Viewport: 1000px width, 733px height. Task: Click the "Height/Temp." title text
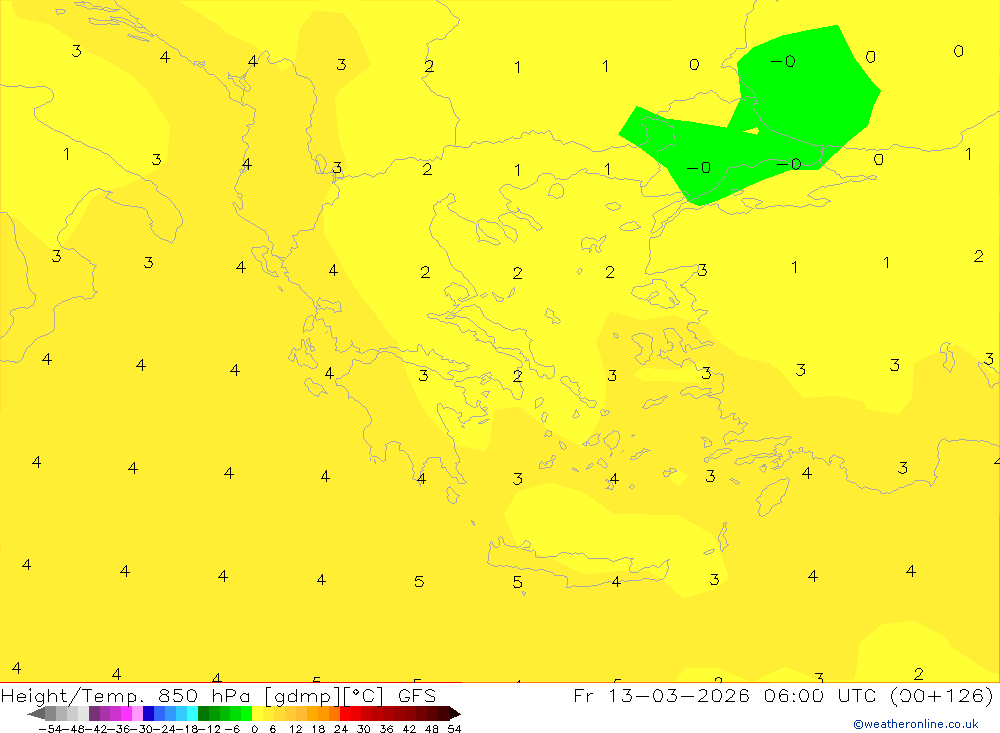click(x=73, y=696)
